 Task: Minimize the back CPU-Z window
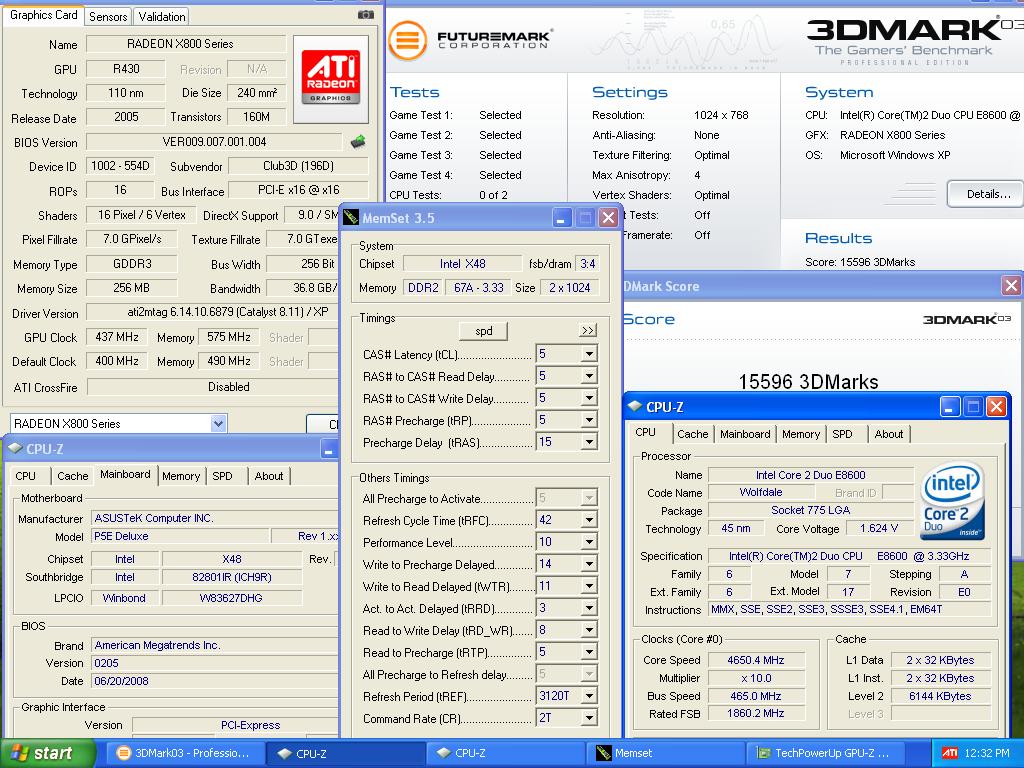(x=328, y=449)
